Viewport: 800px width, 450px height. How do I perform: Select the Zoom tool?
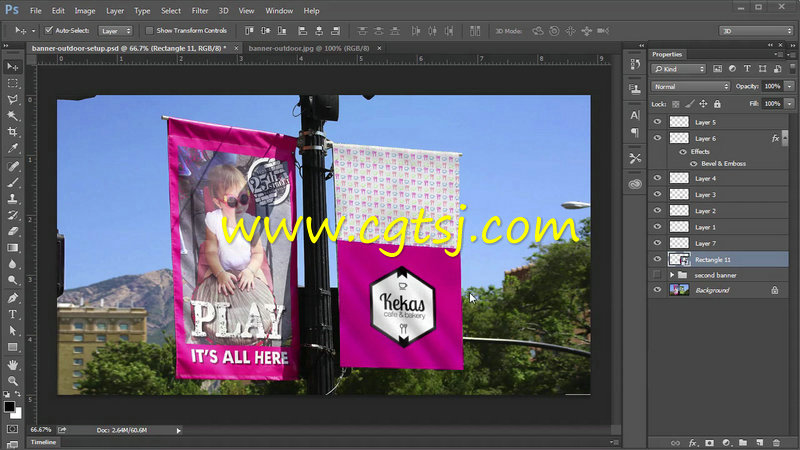point(12,381)
